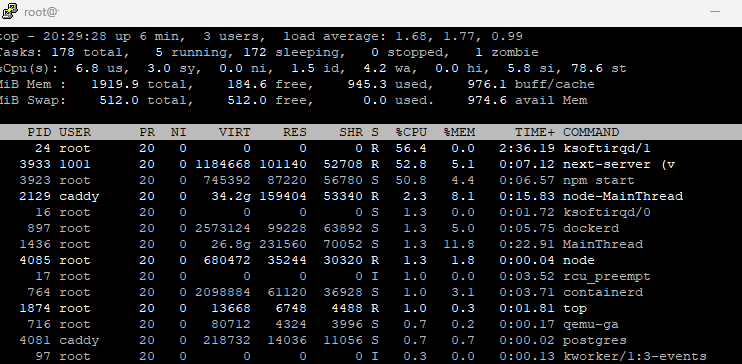Select the rcu_preempt process name
The height and width of the screenshot is (364, 742).
[x=607, y=276]
